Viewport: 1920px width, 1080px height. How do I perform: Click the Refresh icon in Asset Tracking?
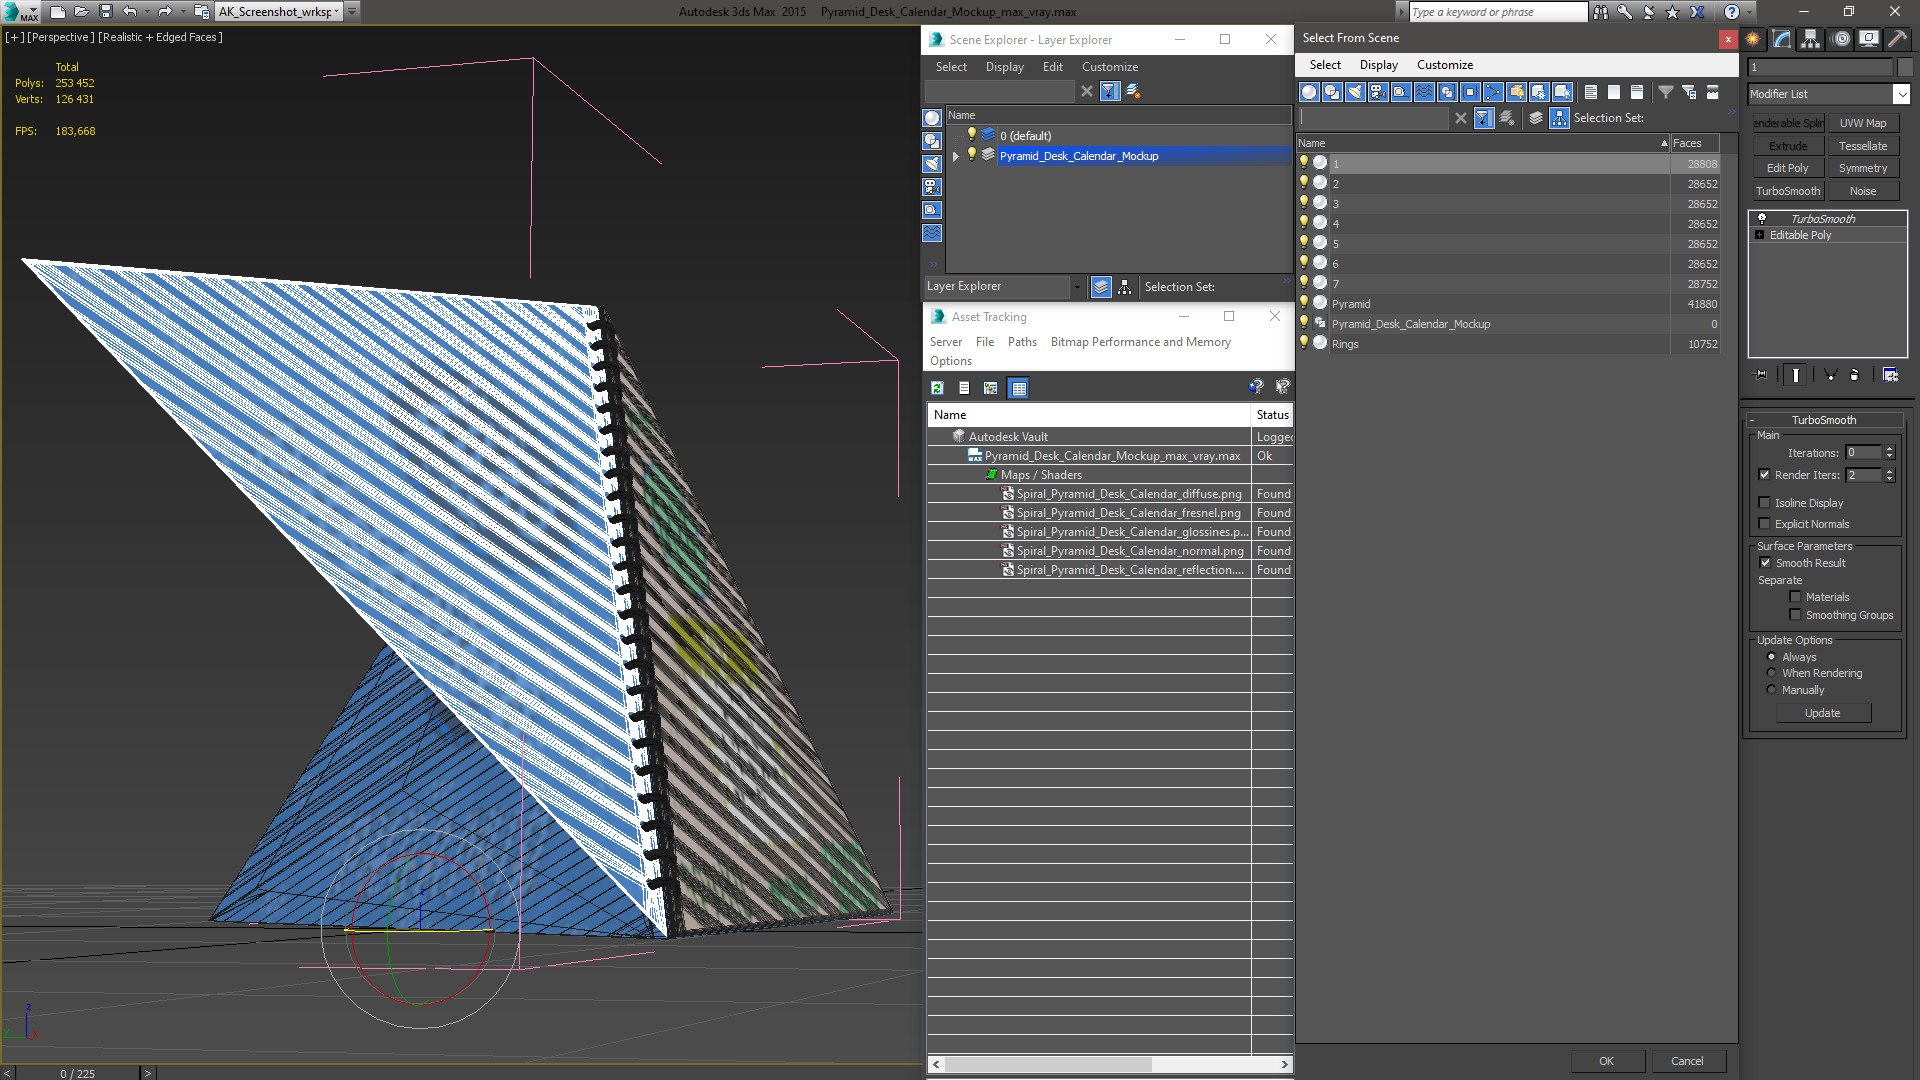[937, 388]
